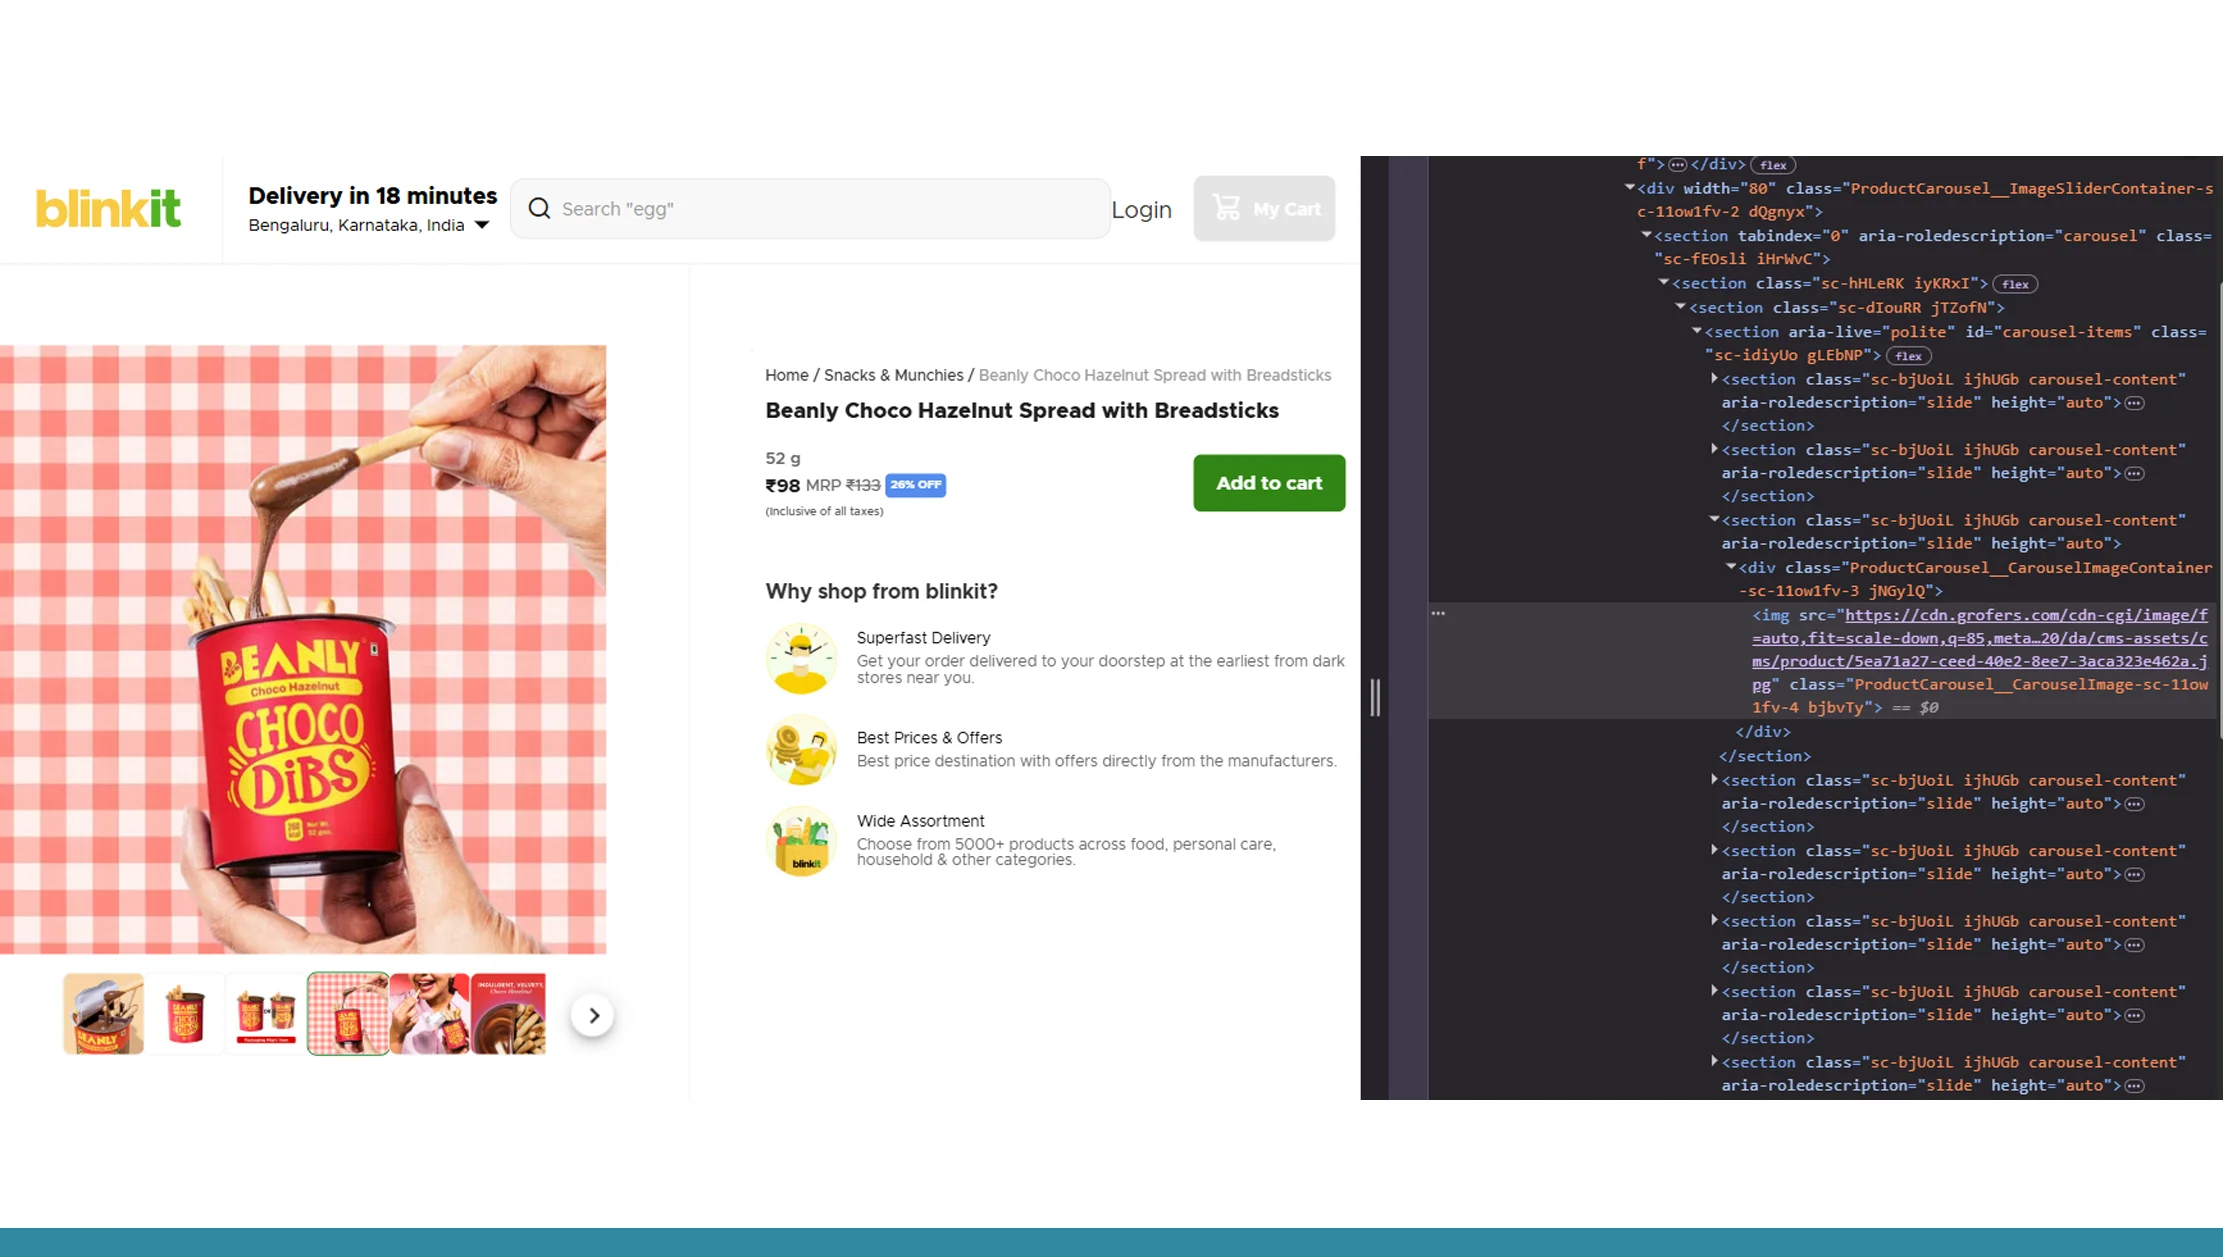Open the Login link

point(1142,209)
